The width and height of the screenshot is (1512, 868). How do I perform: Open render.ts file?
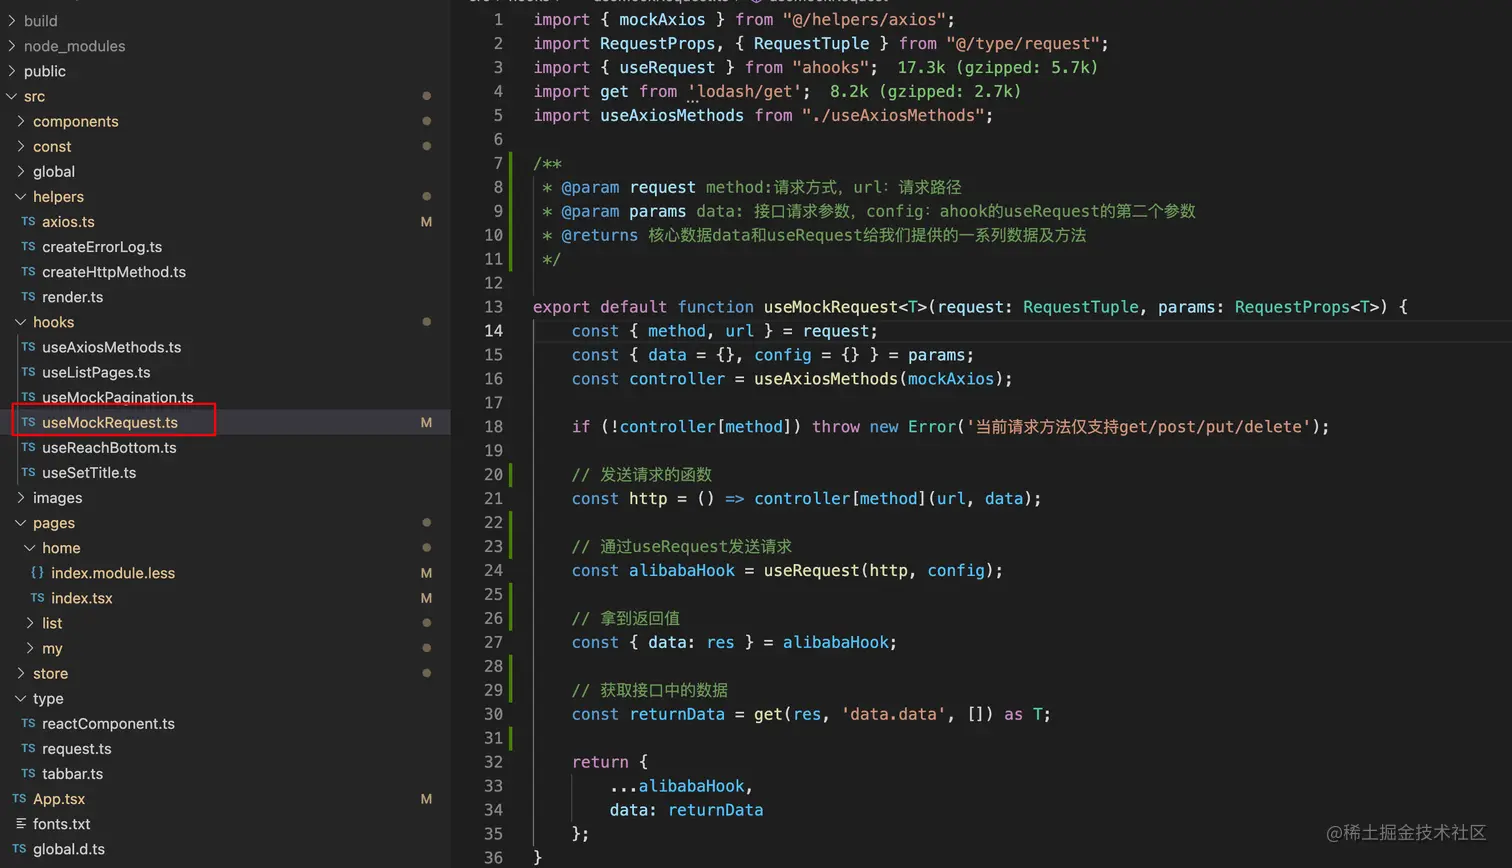click(72, 297)
